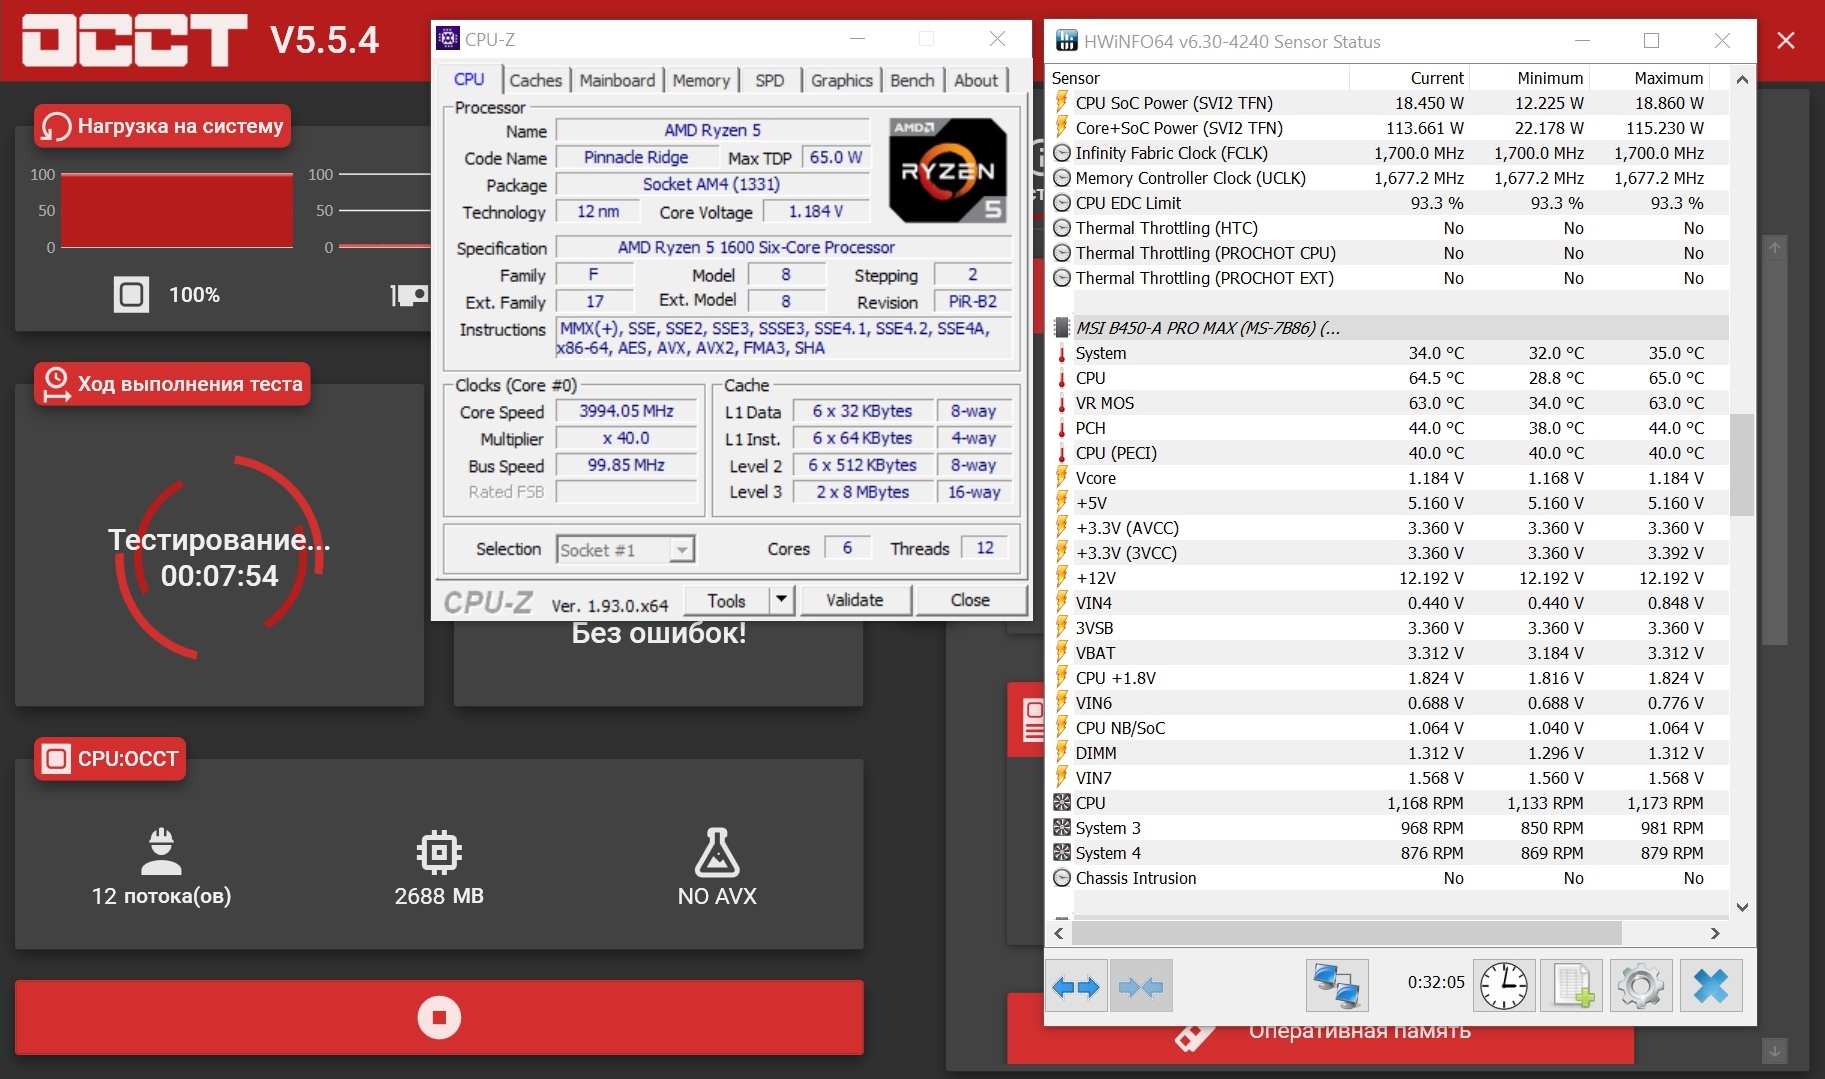Click the OCCT test timer 00:07:54
The height and width of the screenshot is (1079, 1825).
220,576
